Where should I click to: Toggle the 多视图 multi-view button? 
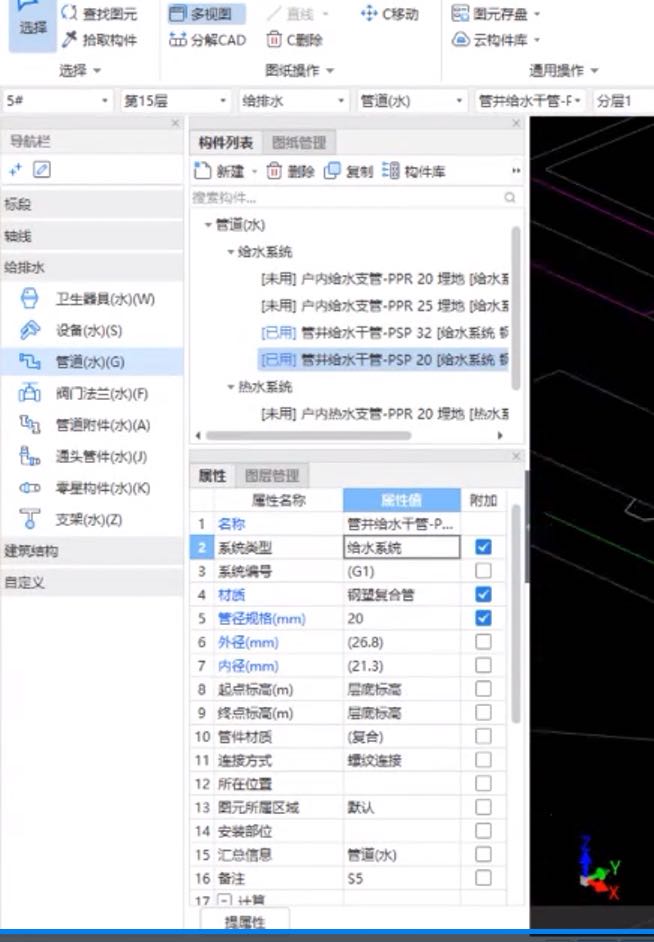(x=207, y=13)
